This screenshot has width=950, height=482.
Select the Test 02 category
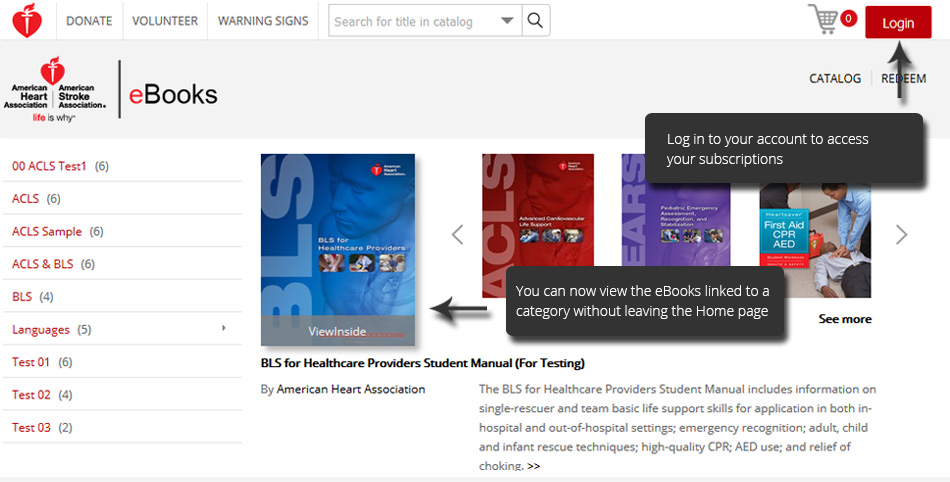point(31,395)
